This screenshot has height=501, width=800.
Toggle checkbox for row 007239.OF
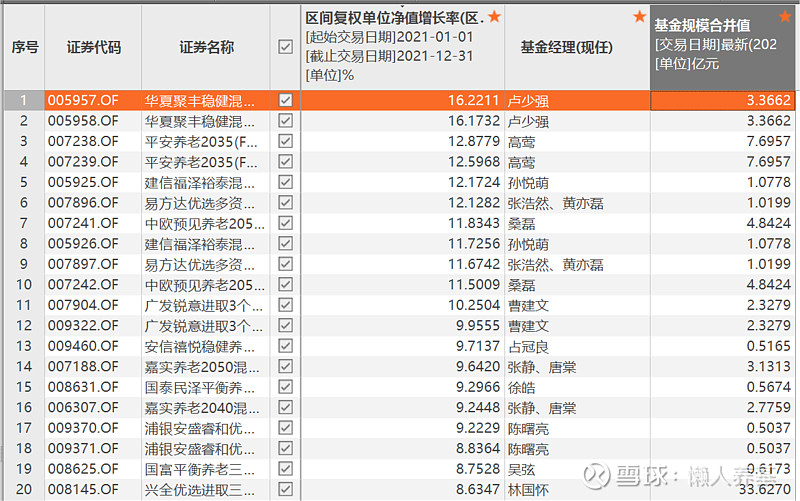click(x=286, y=161)
